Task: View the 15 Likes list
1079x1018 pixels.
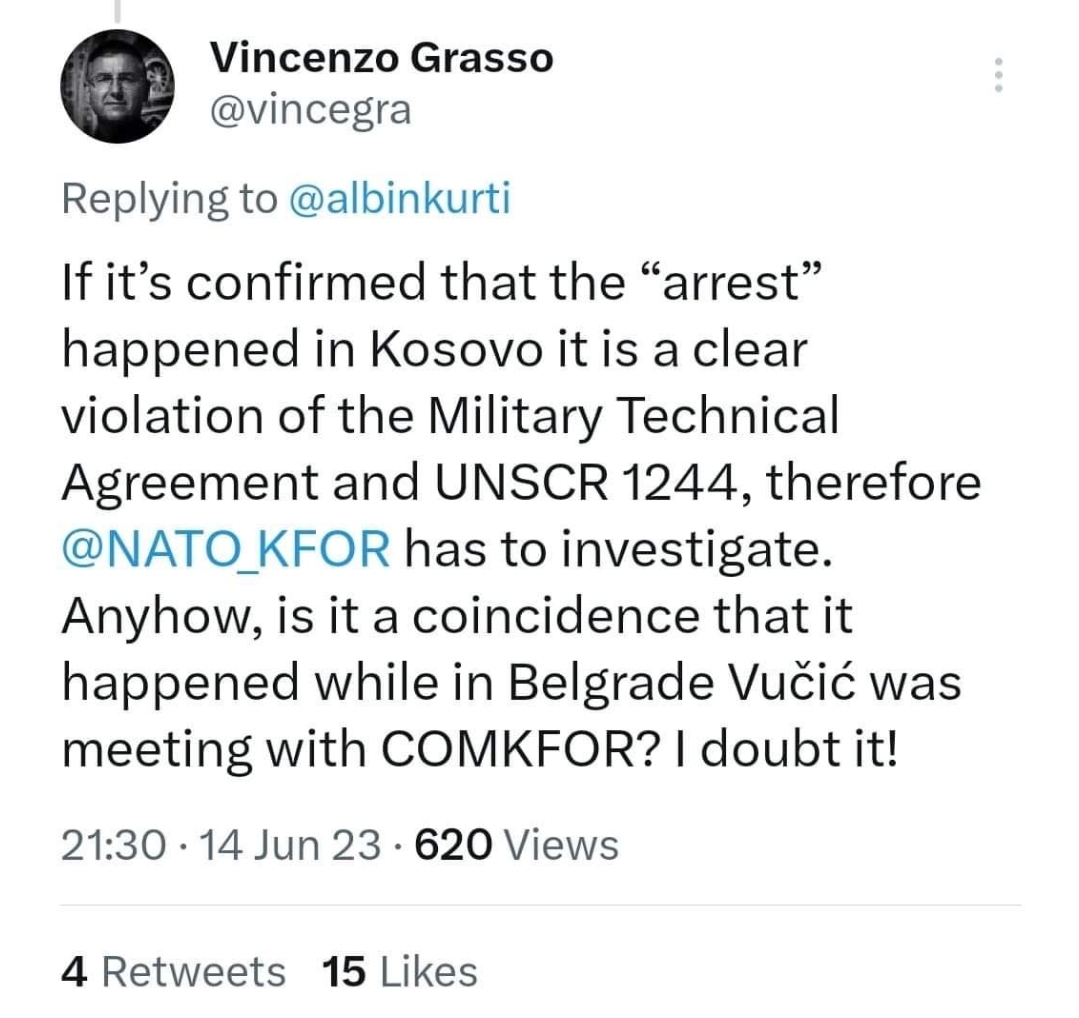Action: coord(400,971)
